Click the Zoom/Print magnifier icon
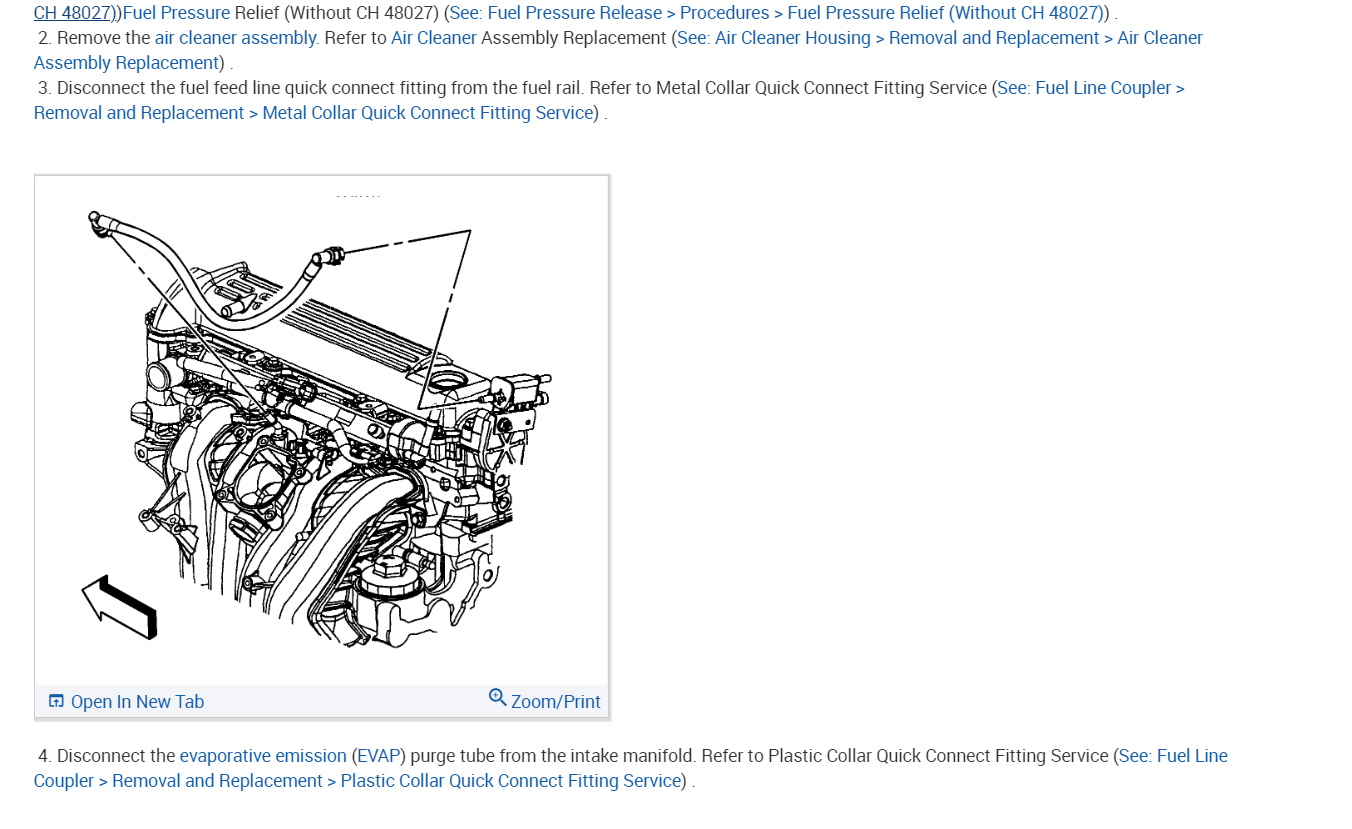This screenshot has height=829, width=1352. (497, 697)
